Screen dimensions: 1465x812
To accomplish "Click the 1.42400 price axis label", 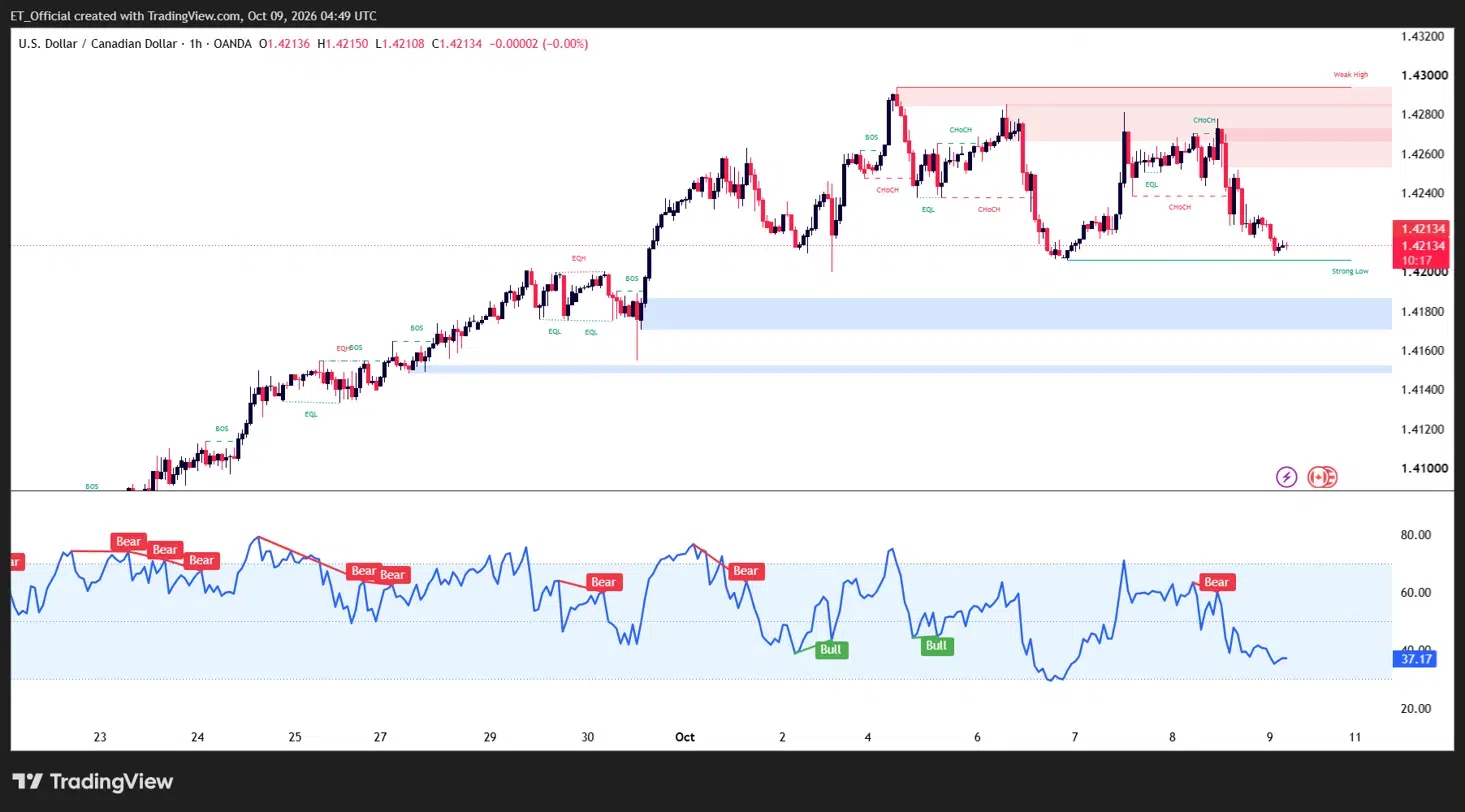I will point(1422,193).
